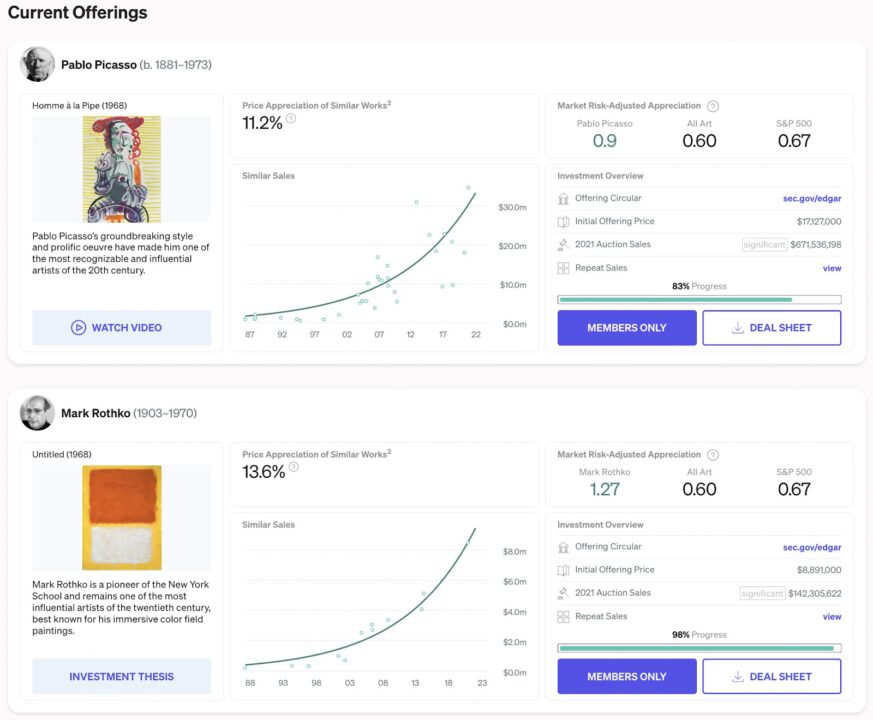Open the Rothko Investment Thesis
The height and width of the screenshot is (720, 873).
[x=121, y=676]
